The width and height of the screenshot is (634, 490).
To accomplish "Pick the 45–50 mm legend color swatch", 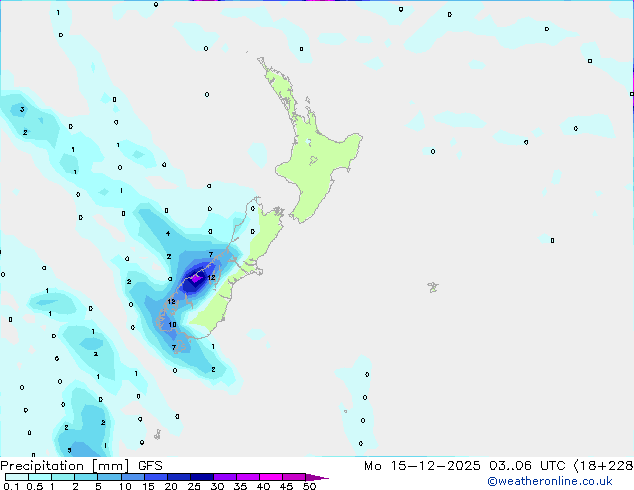I will pyautogui.click(x=294, y=477).
